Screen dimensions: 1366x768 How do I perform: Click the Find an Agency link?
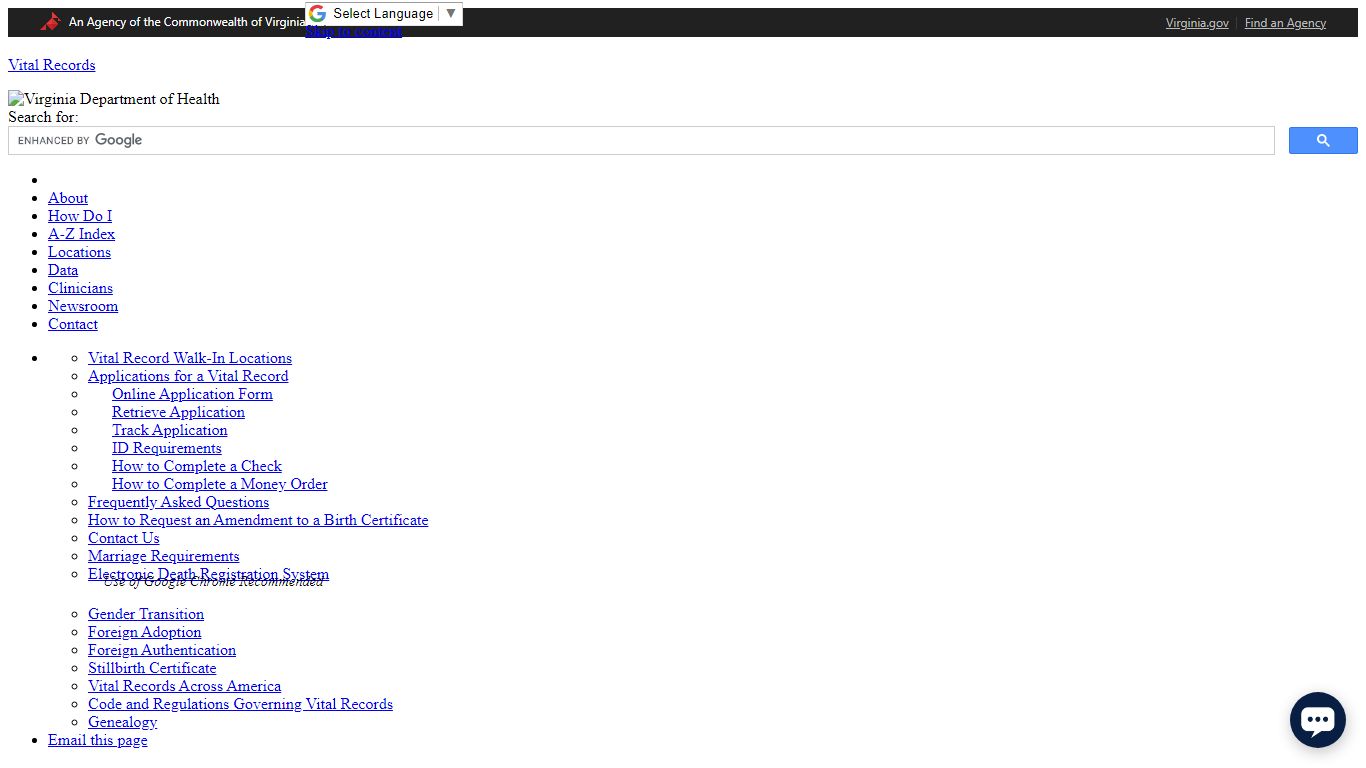coord(1285,23)
